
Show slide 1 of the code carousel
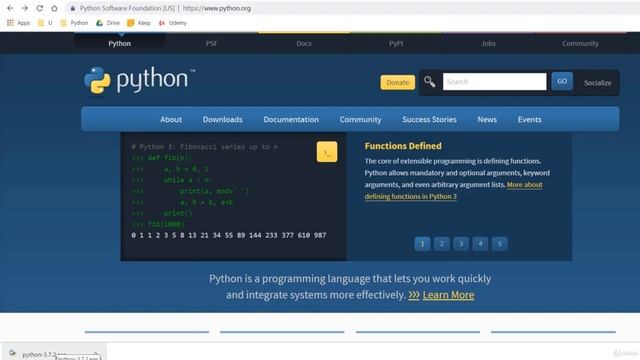point(422,244)
